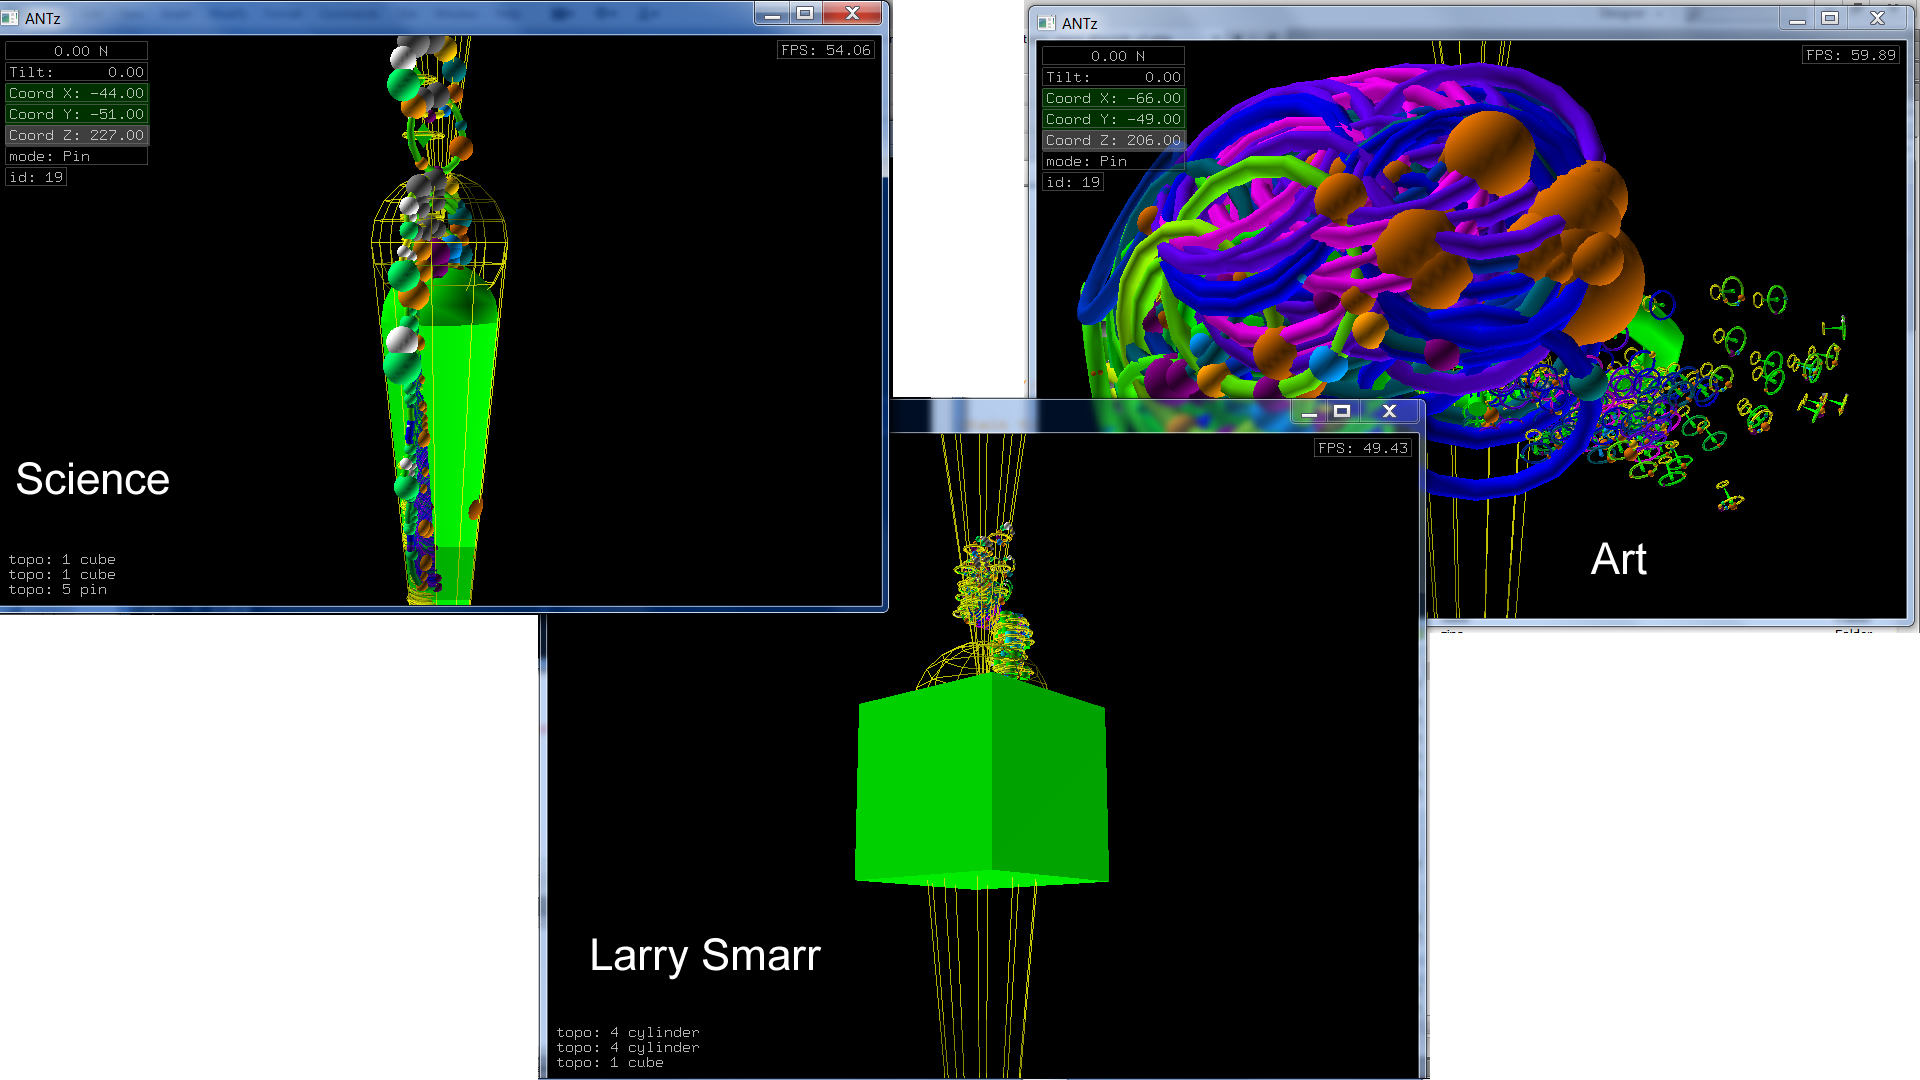Viewport: 1920px width, 1080px height.
Task: Close the Larry Smarr window
Action: (1389, 411)
